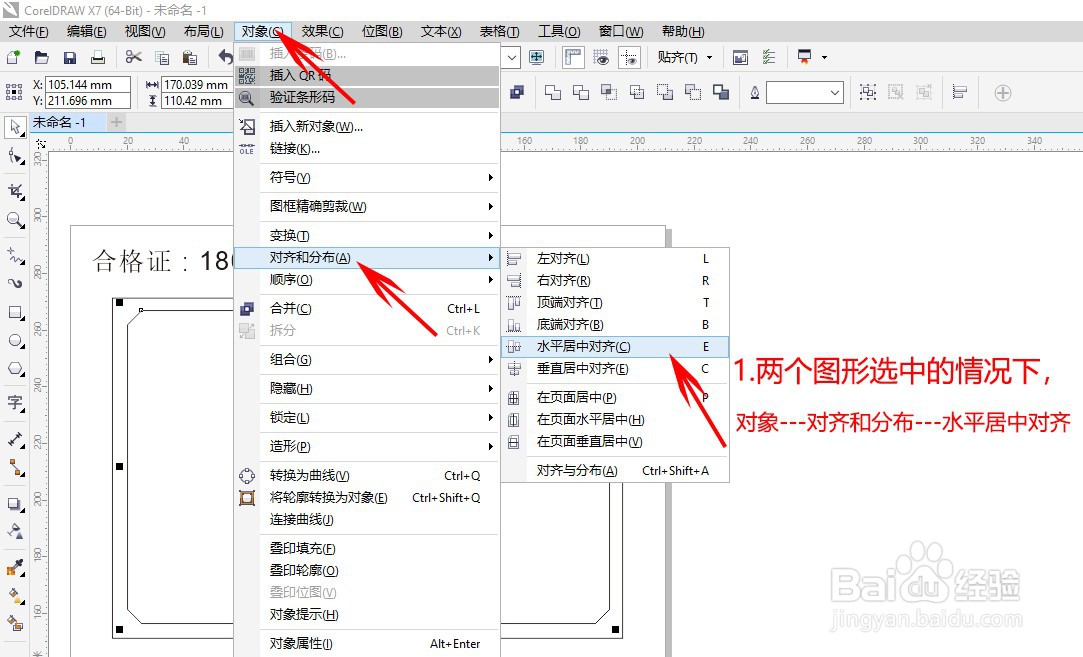
Task: Click the Open folder icon
Action: coord(41,57)
